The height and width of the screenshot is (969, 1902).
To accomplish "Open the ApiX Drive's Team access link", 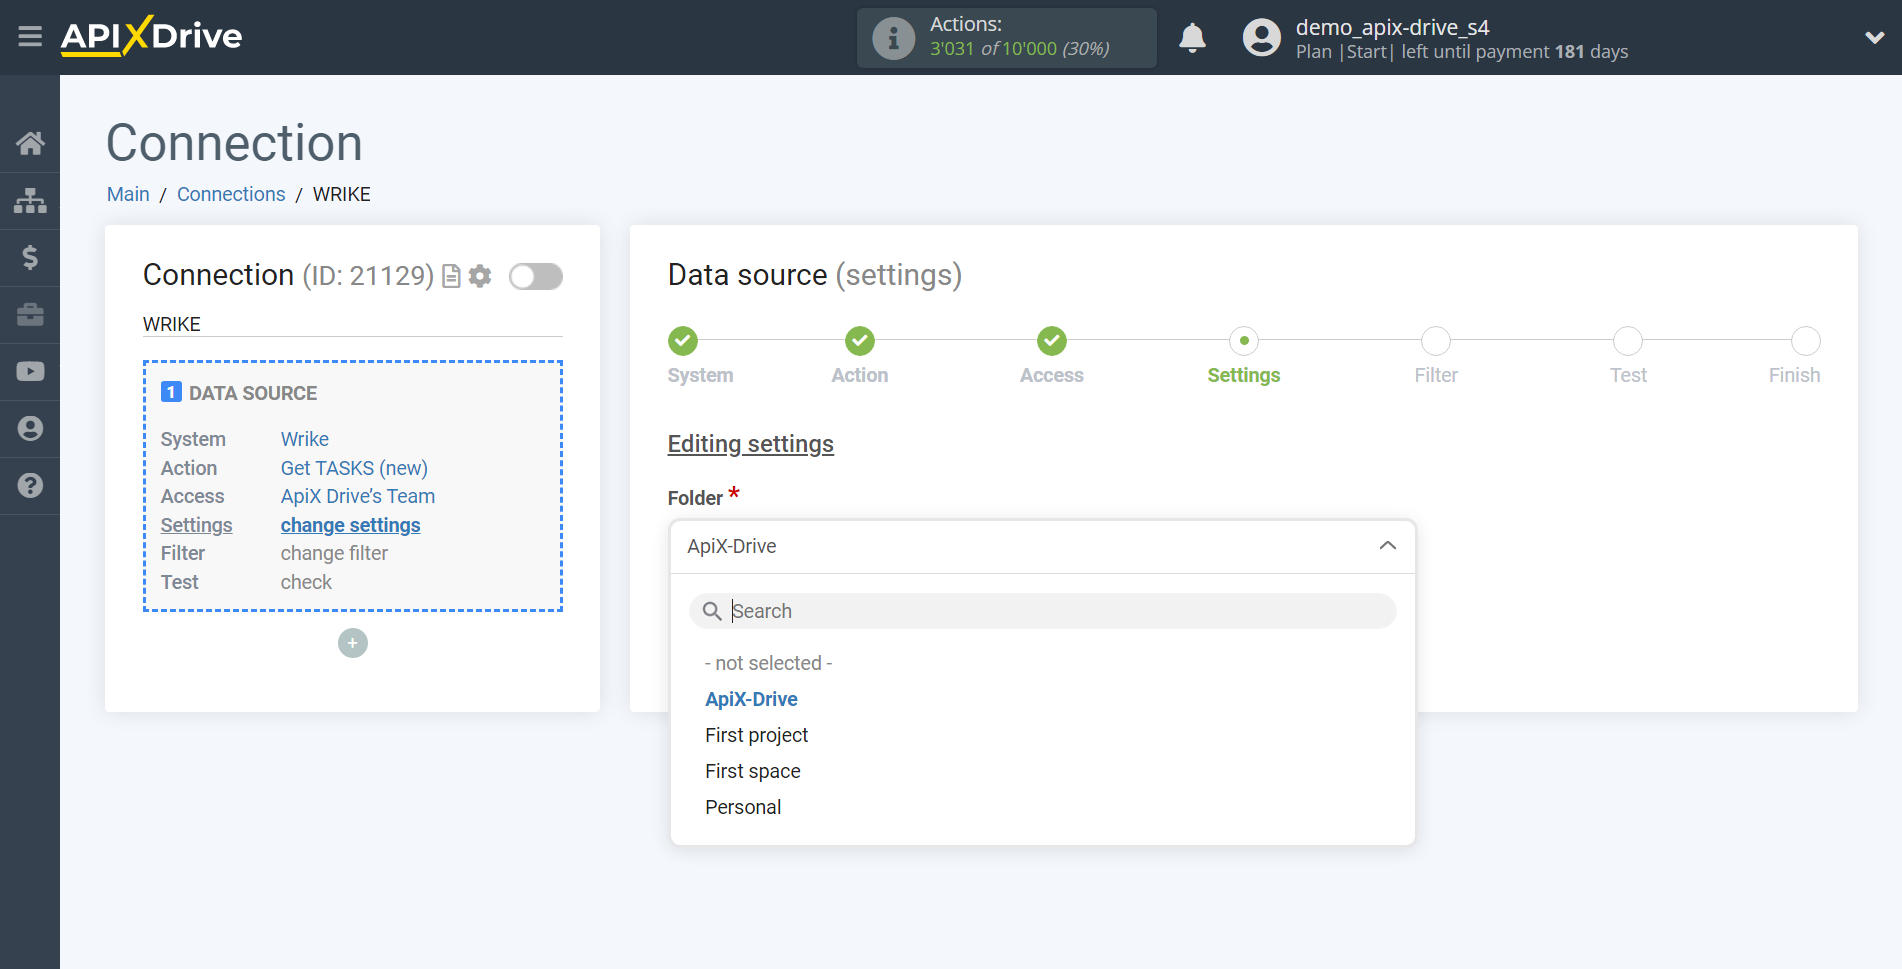I will click(358, 496).
